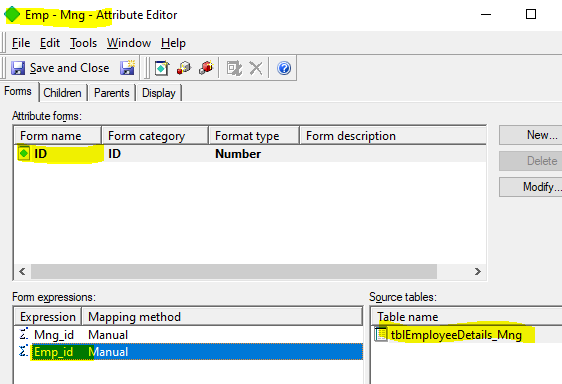
Task: Click the Save and Close button label
Action: (70, 68)
